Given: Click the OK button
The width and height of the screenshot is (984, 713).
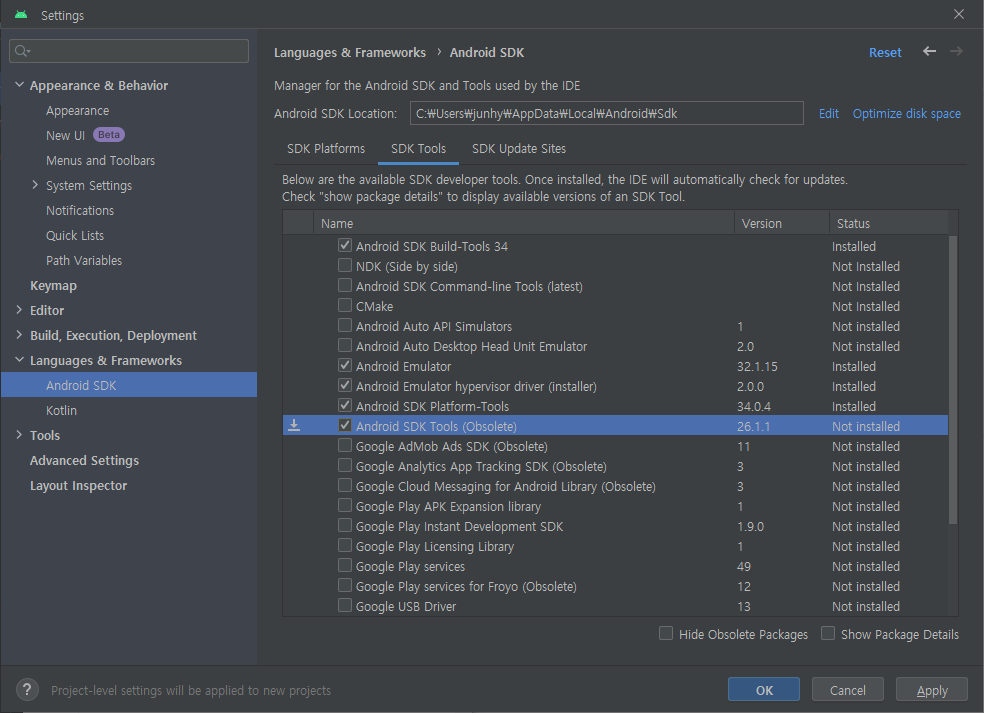Looking at the screenshot, I should coord(764,690).
